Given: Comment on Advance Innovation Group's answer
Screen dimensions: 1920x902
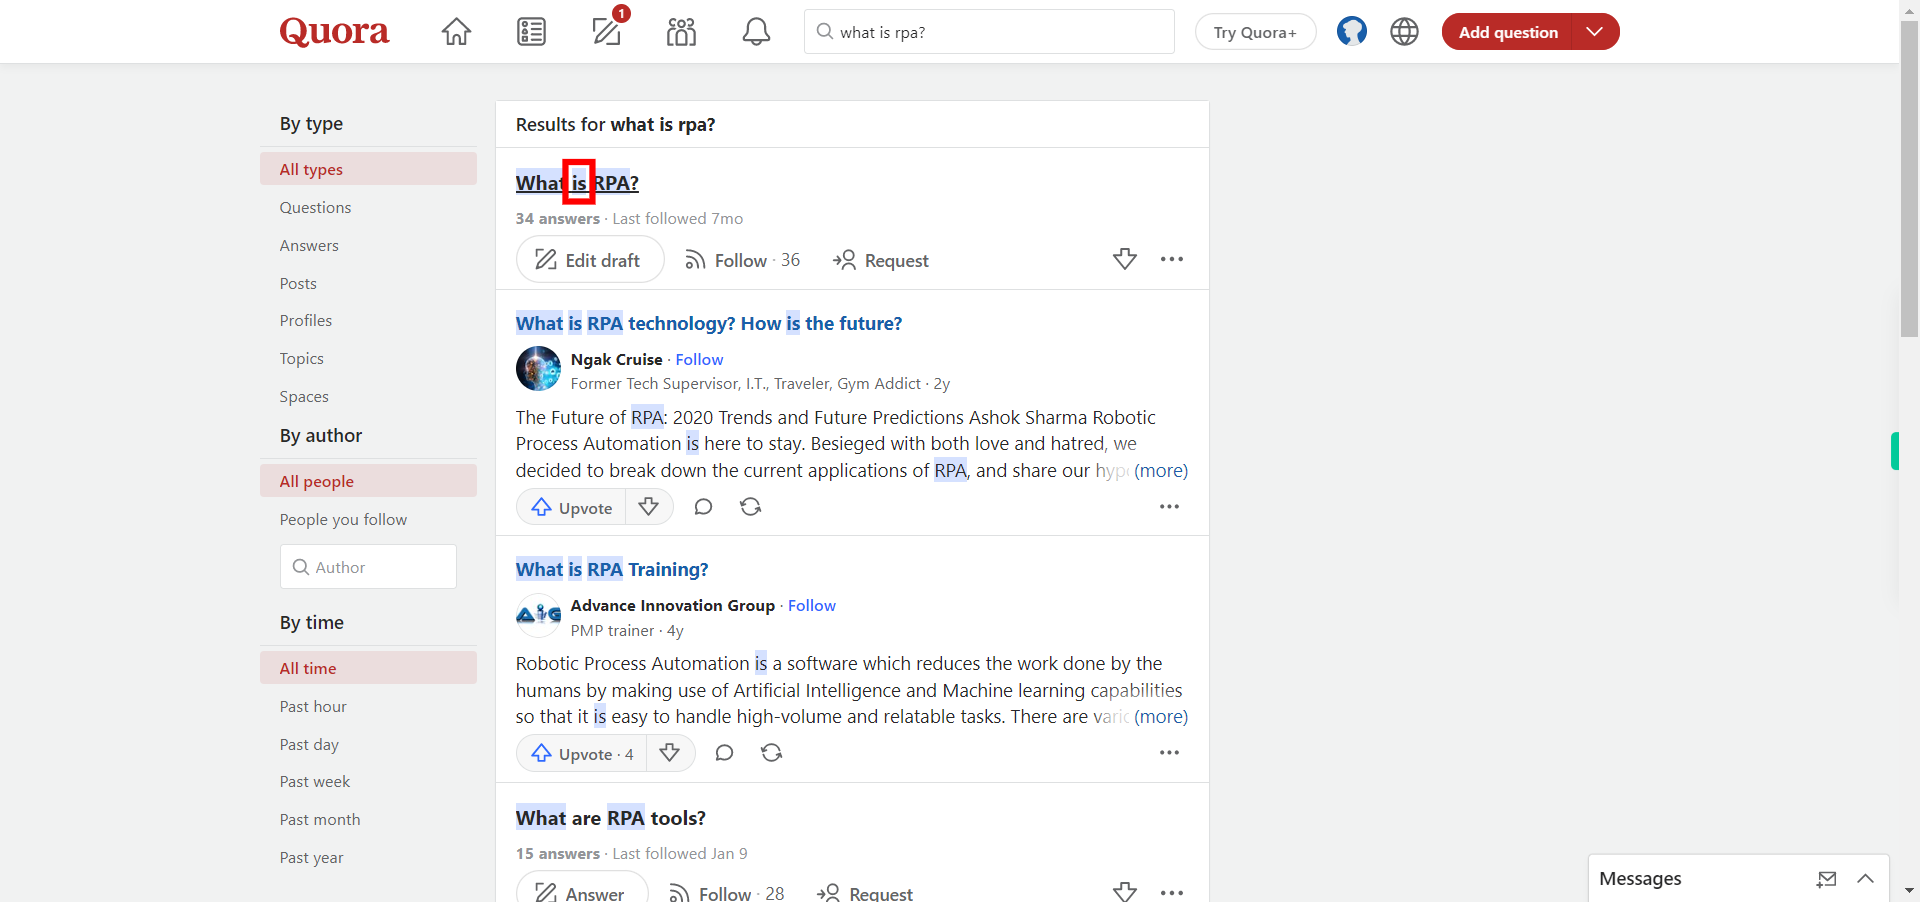Looking at the screenshot, I should coord(724,753).
